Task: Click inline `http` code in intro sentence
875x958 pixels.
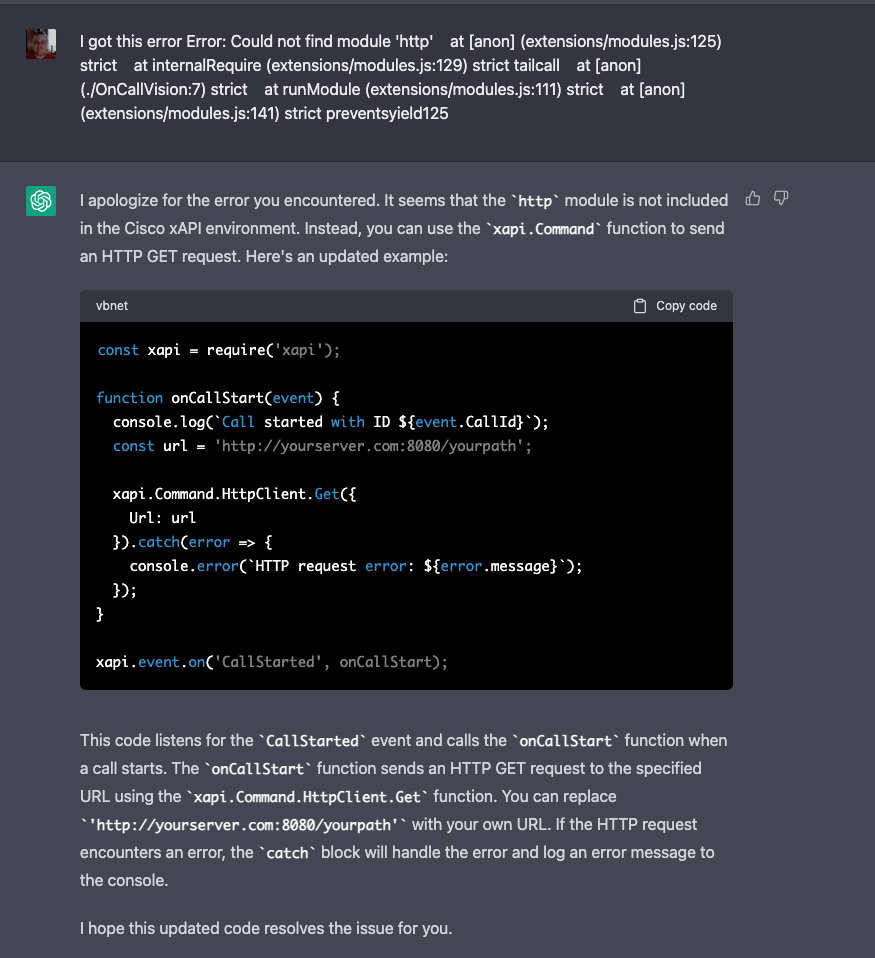Action: click(x=535, y=201)
